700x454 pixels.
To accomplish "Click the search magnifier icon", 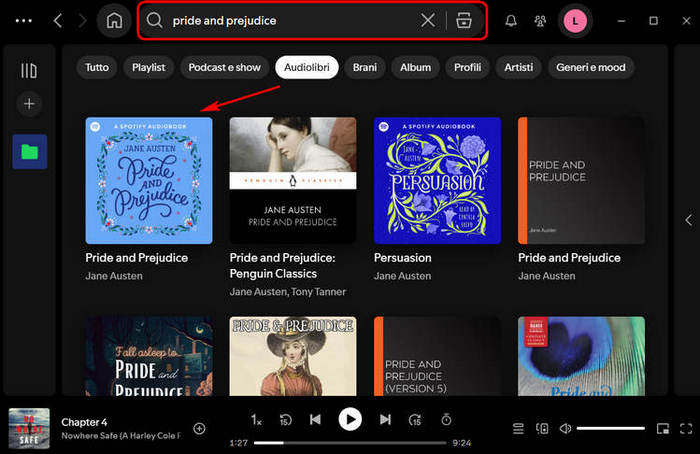I will pyautogui.click(x=154, y=21).
